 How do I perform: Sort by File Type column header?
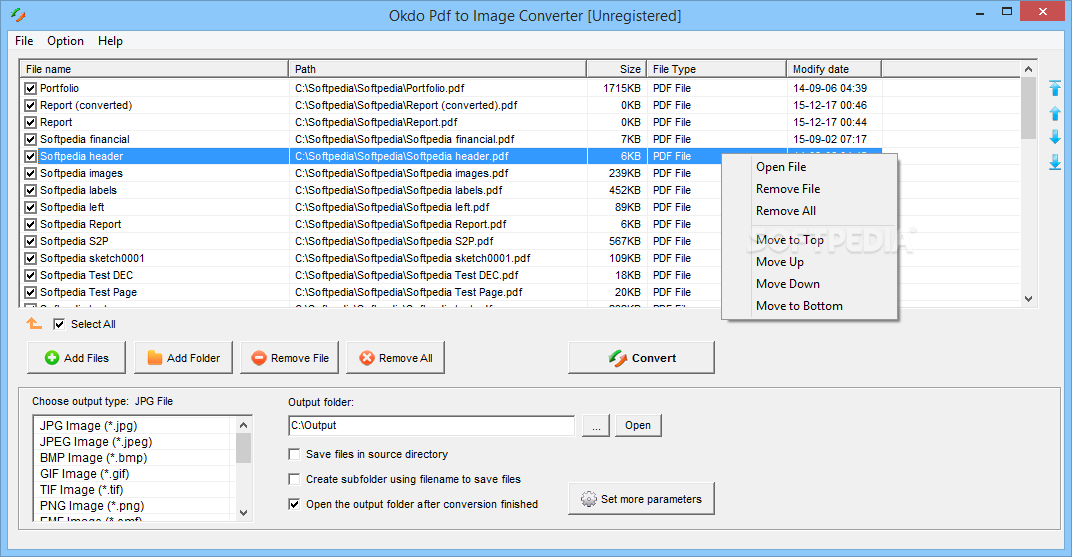716,69
